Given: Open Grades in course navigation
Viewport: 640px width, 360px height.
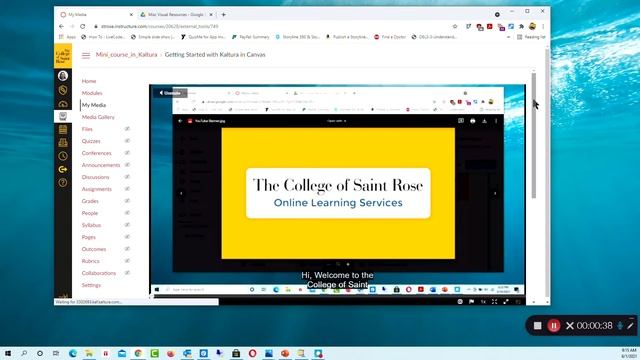Looking at the screenshot, I should click(90, 201).
